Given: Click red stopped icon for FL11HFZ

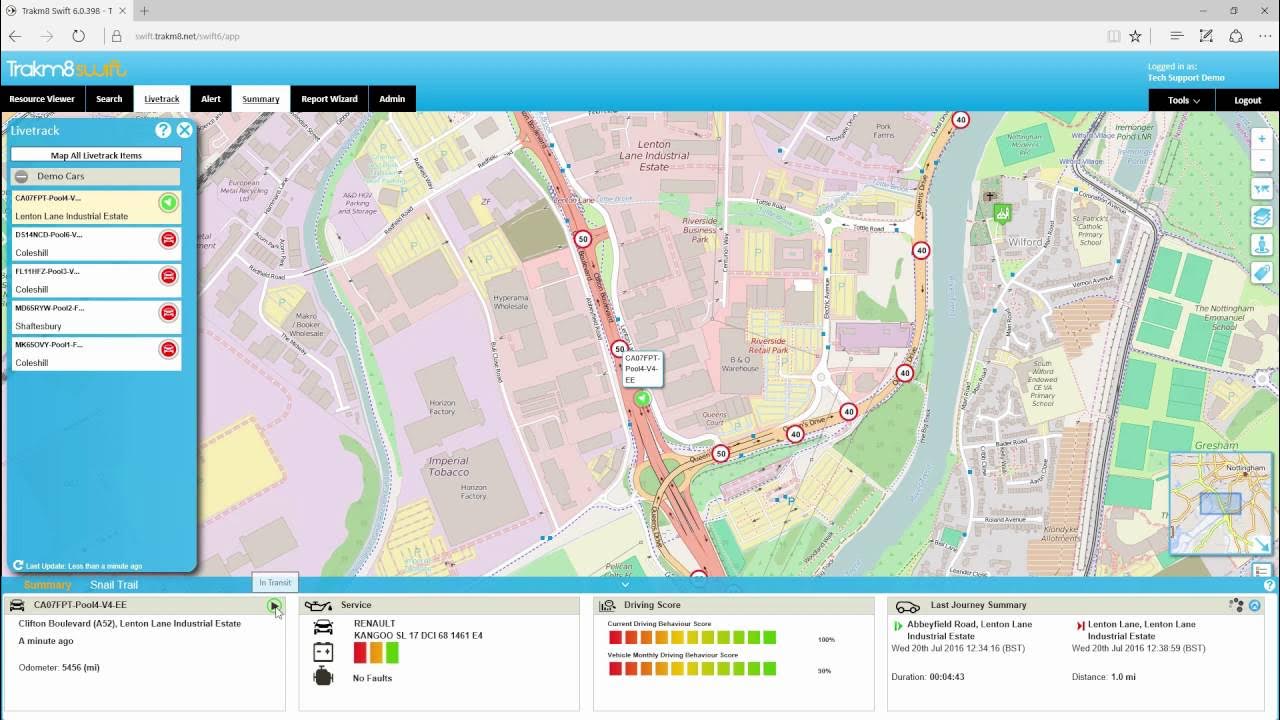Looking at the screenshot, I should (x=168, y=276).
